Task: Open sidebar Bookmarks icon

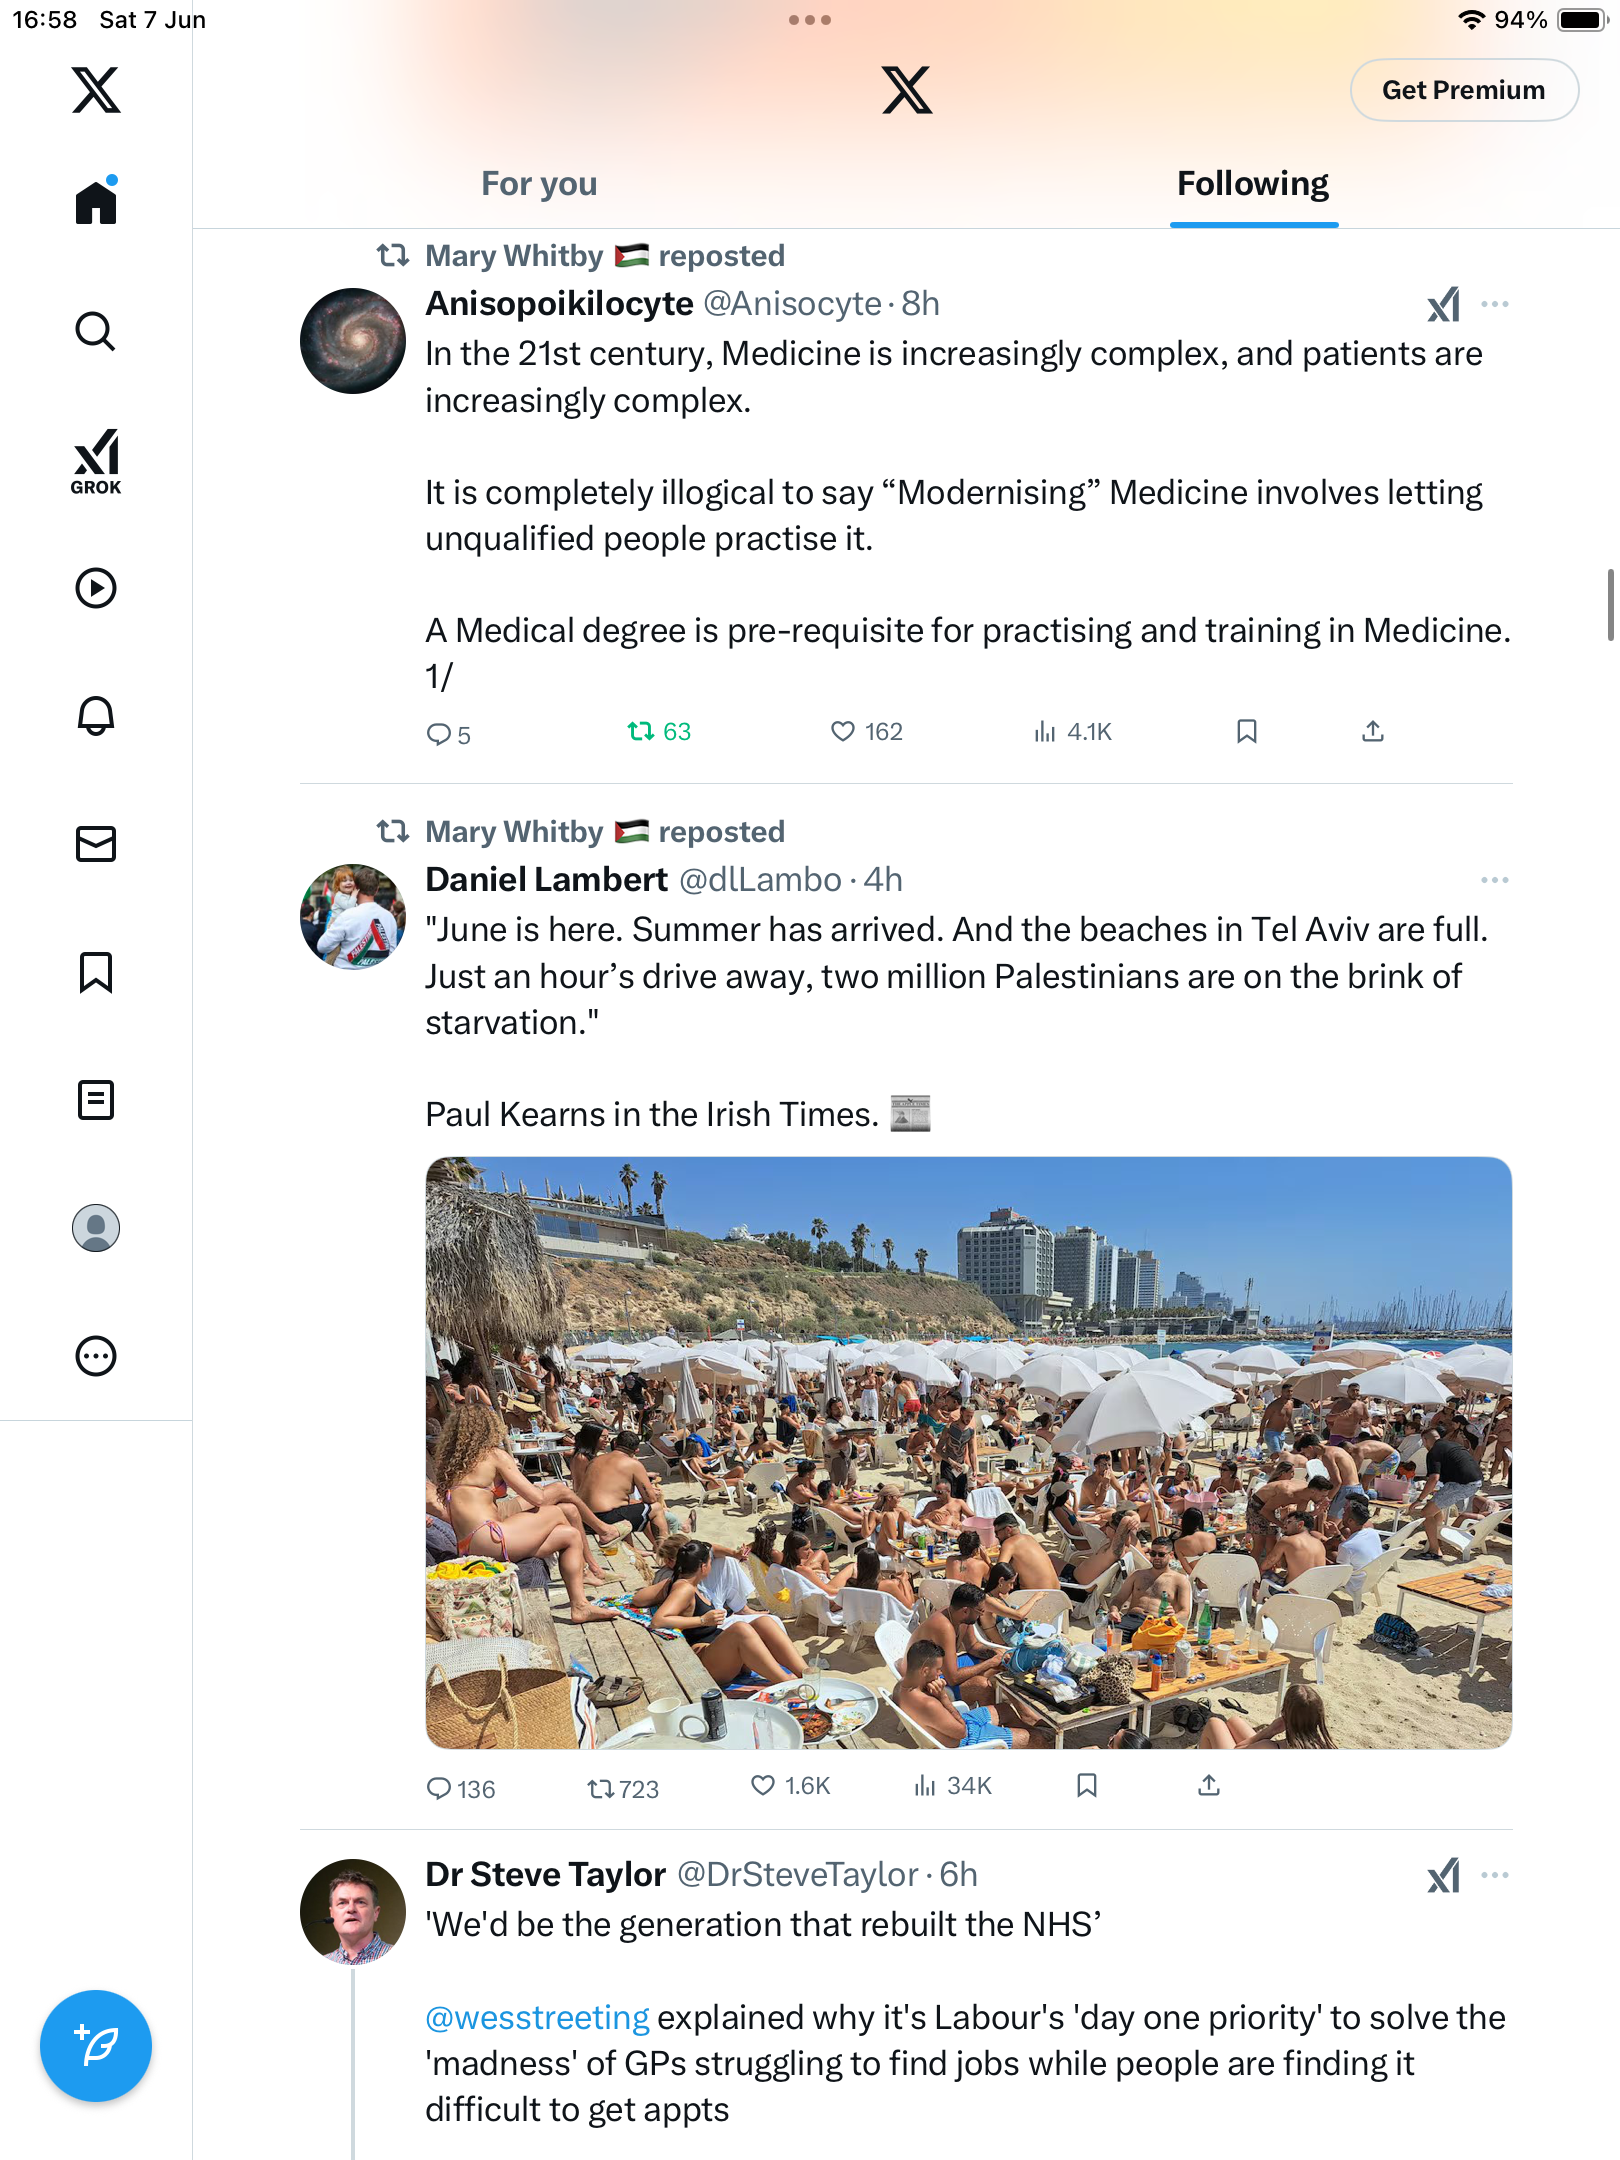Action: [x=96, y=972]
